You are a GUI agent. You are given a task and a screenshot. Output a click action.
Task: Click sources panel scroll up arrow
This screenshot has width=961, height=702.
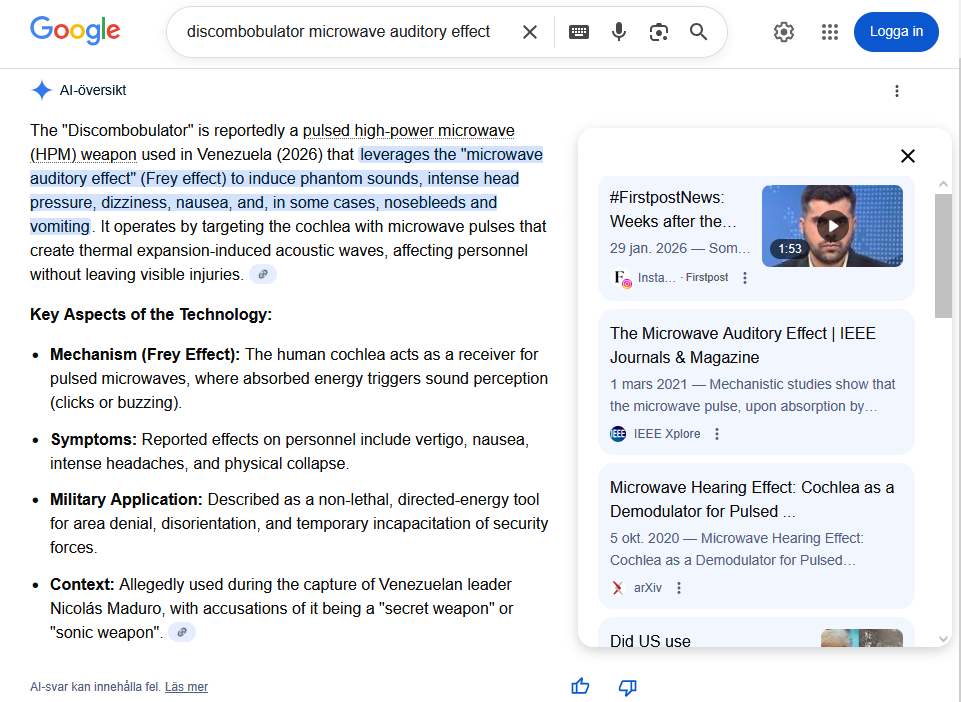click(x=943, y=184)
